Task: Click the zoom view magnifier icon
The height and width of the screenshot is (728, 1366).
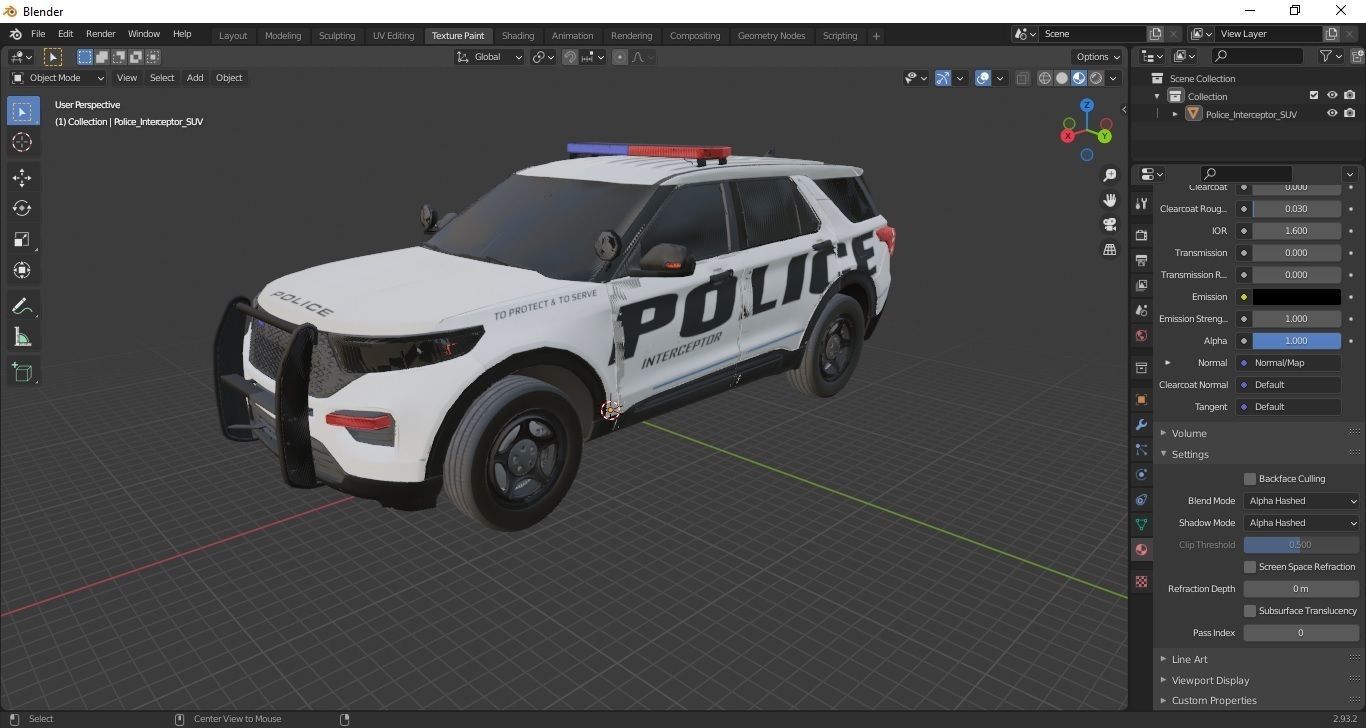Action: point(1110,175)
